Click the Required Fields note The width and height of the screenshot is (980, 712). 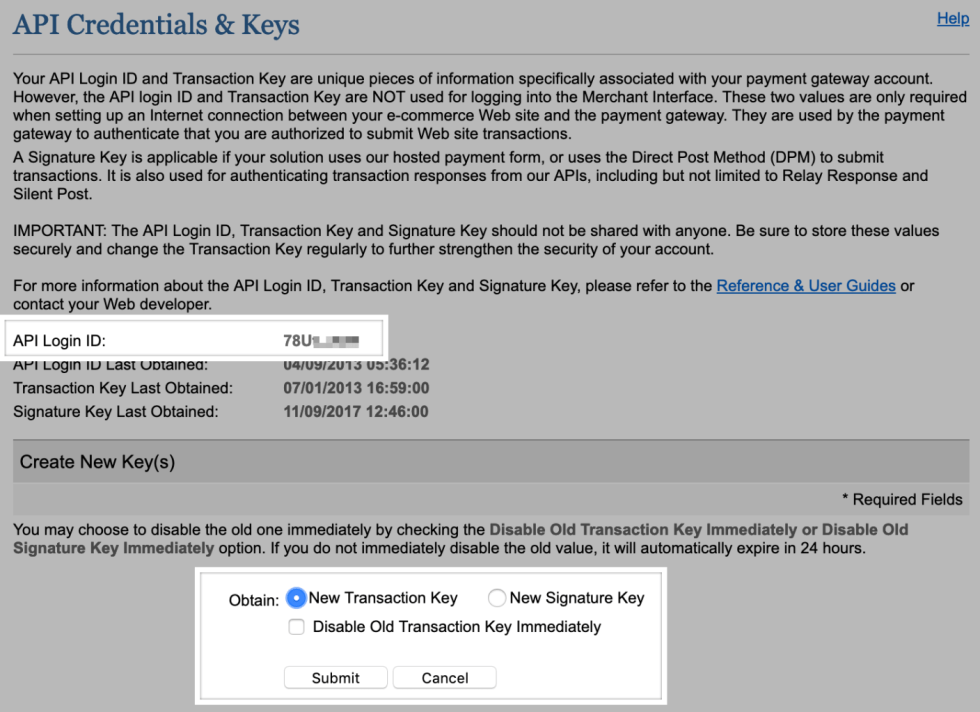tap(902, 500)
